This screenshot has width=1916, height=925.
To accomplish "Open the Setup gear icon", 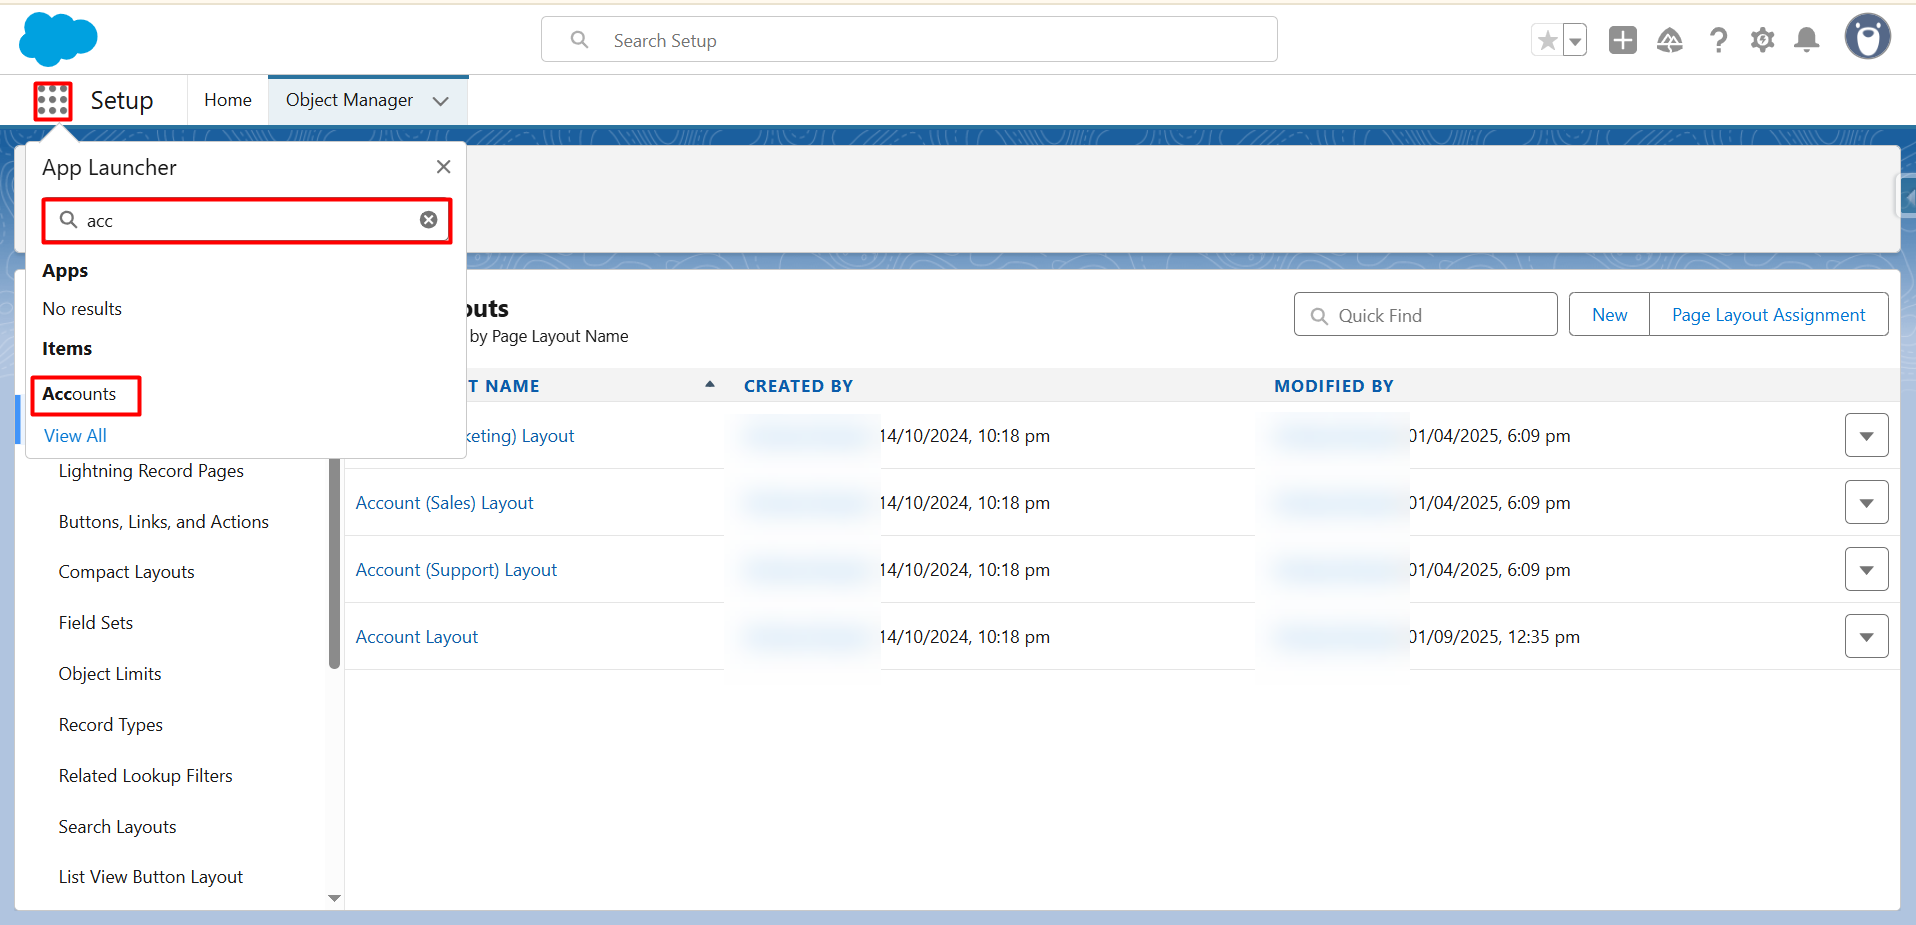I will click(x=1762, y=40).
